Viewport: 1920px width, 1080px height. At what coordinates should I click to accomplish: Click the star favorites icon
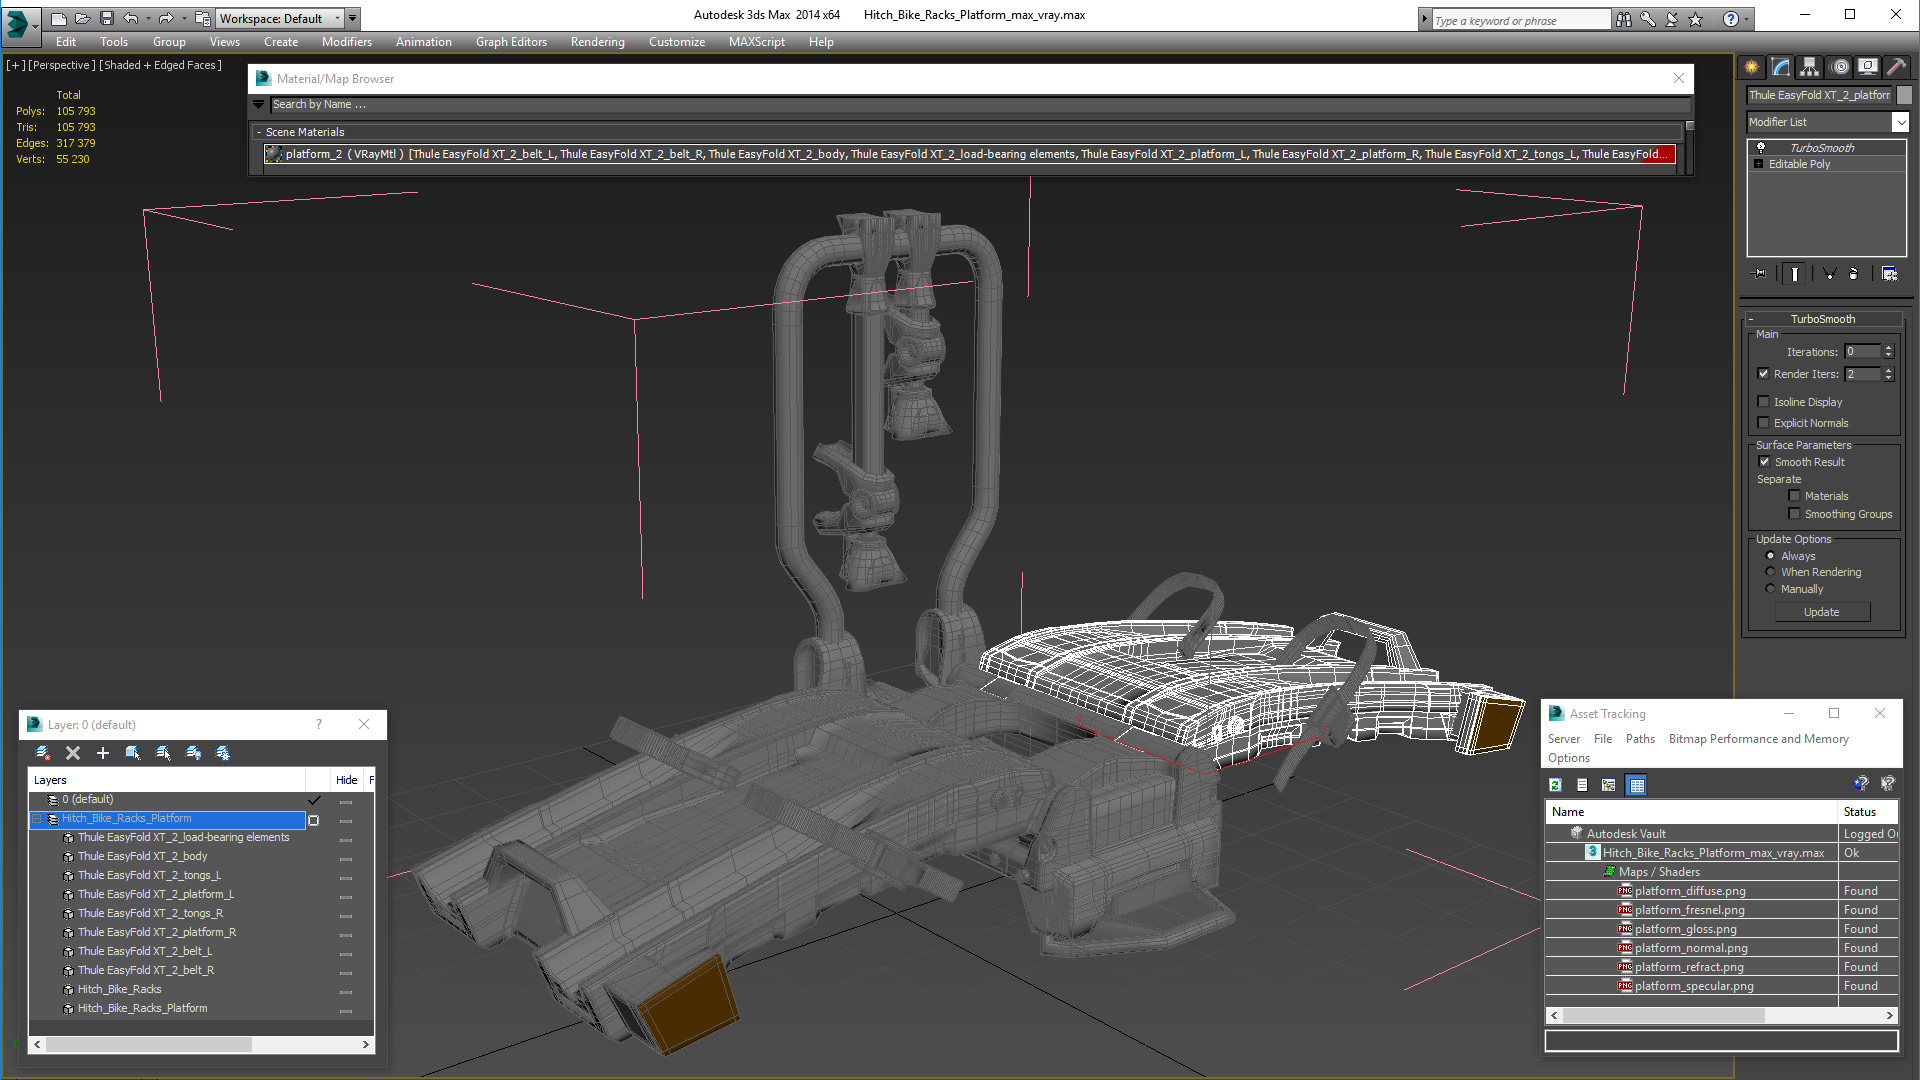(x=1695, y=19)
